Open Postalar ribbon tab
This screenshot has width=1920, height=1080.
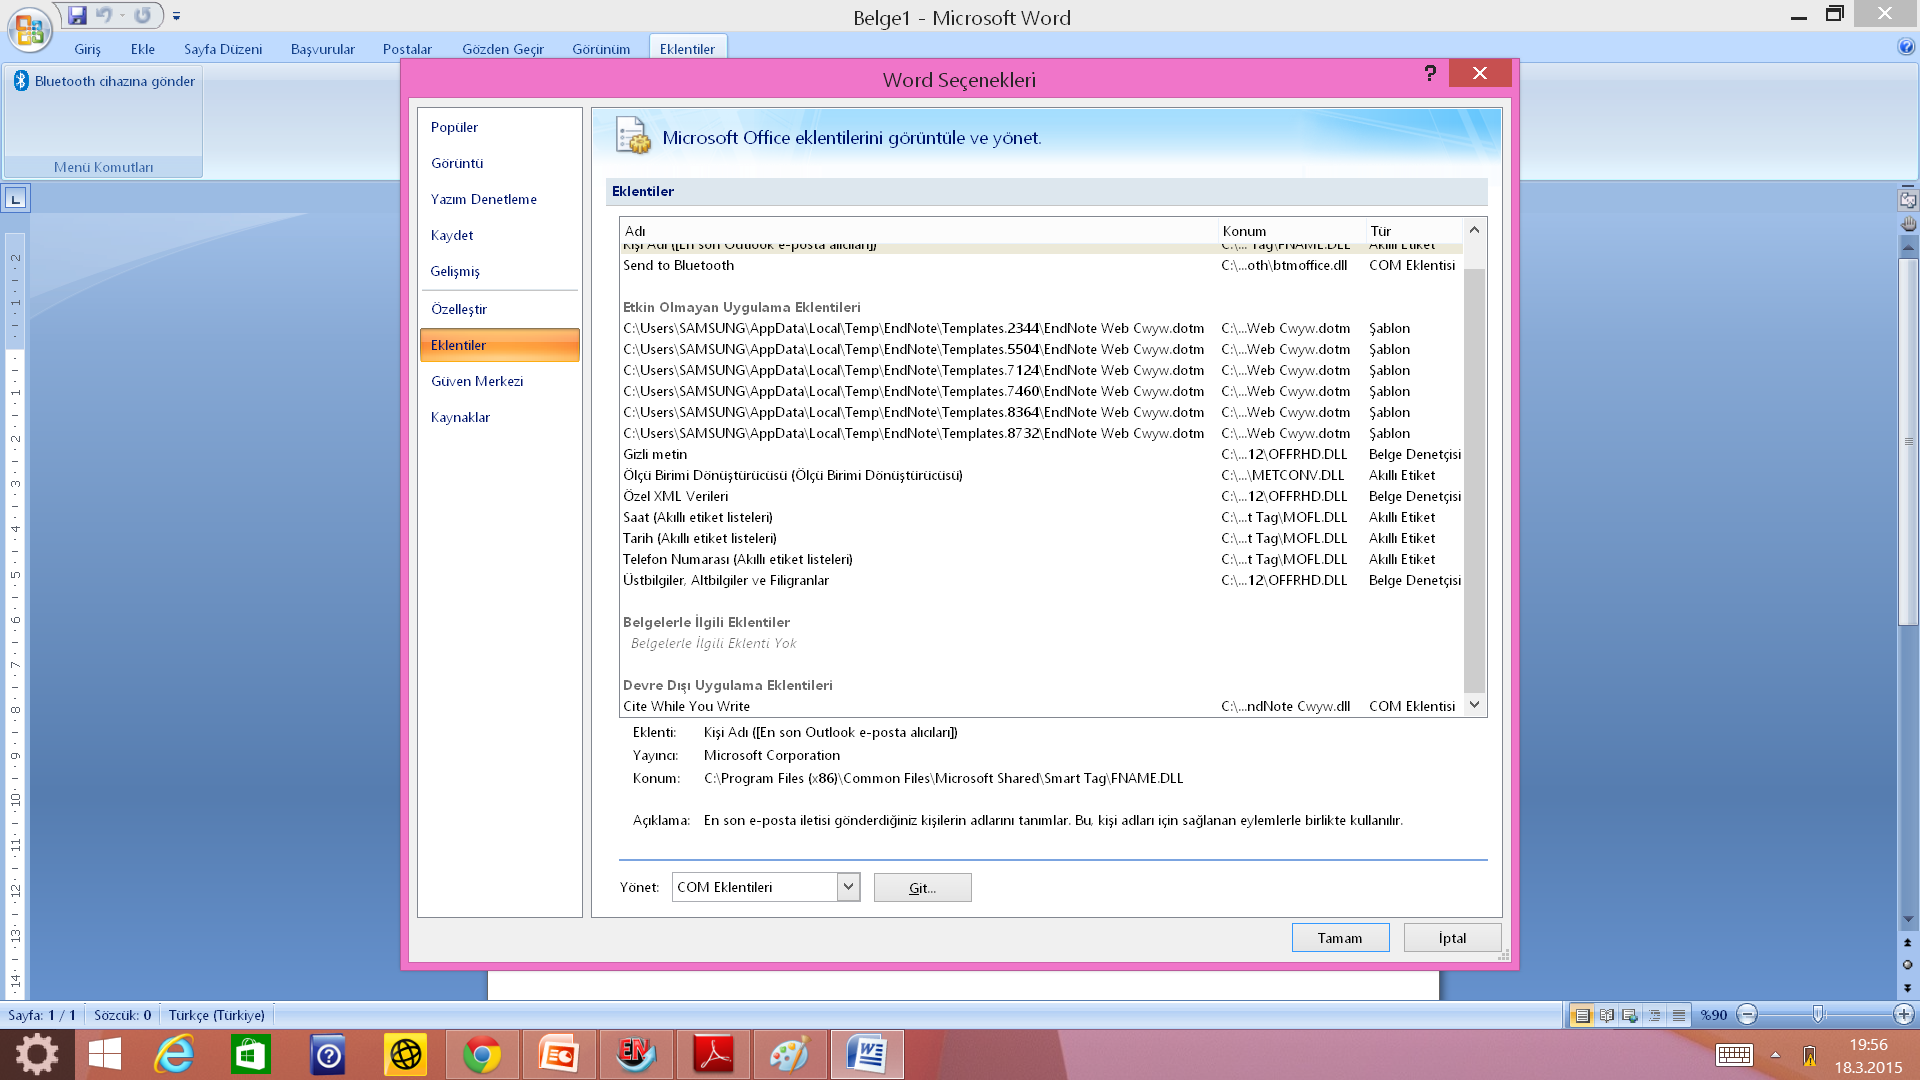tap(407, 49)
